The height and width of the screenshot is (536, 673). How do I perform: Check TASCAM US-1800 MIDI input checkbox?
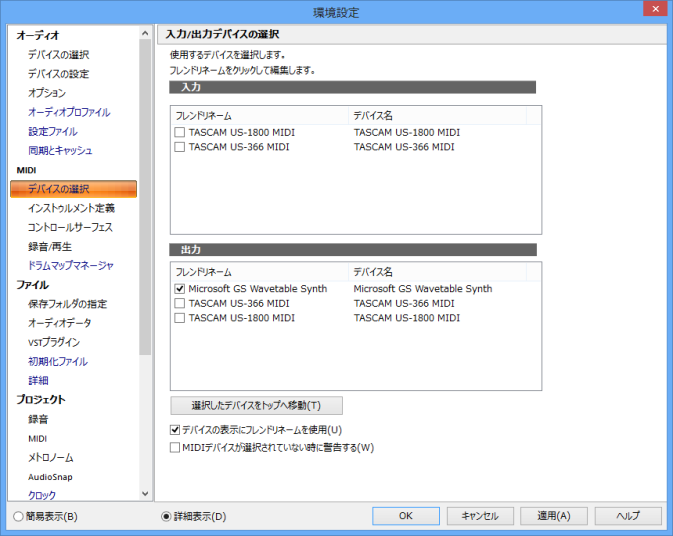tap(180, 132)
